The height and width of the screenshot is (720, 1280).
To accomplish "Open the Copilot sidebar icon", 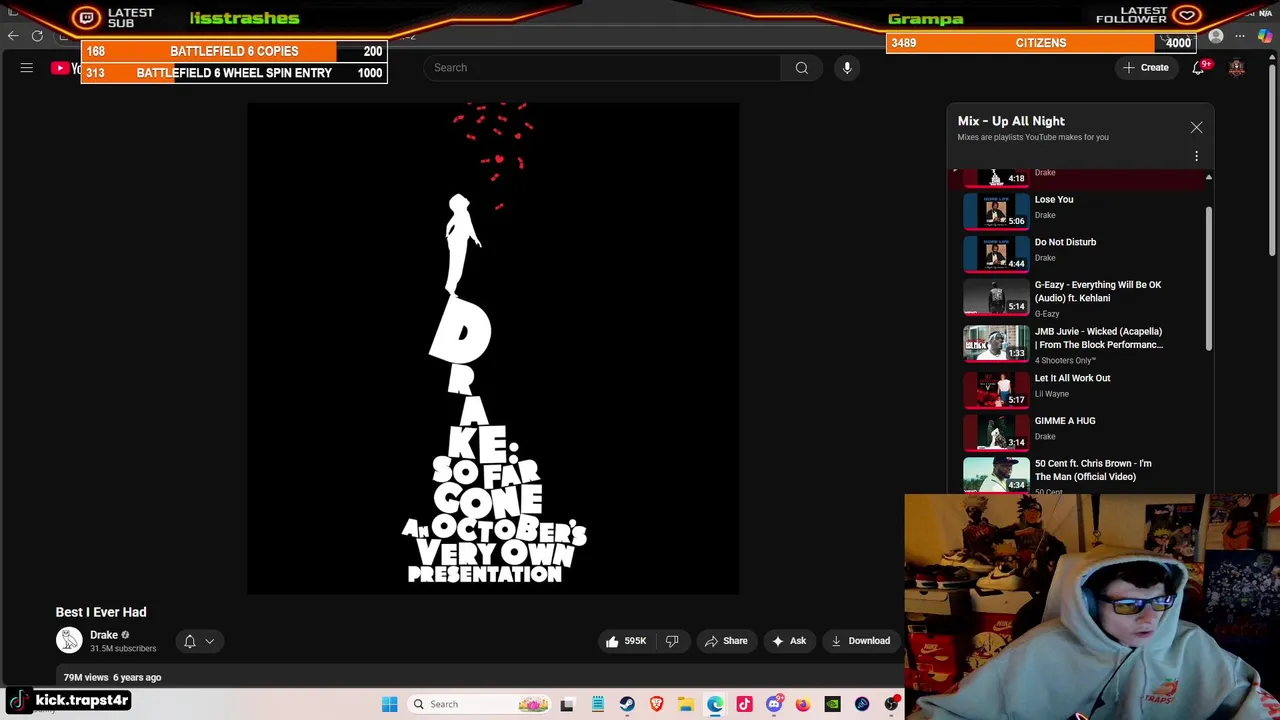I will pyautogui.click(x=1265, y=37).
